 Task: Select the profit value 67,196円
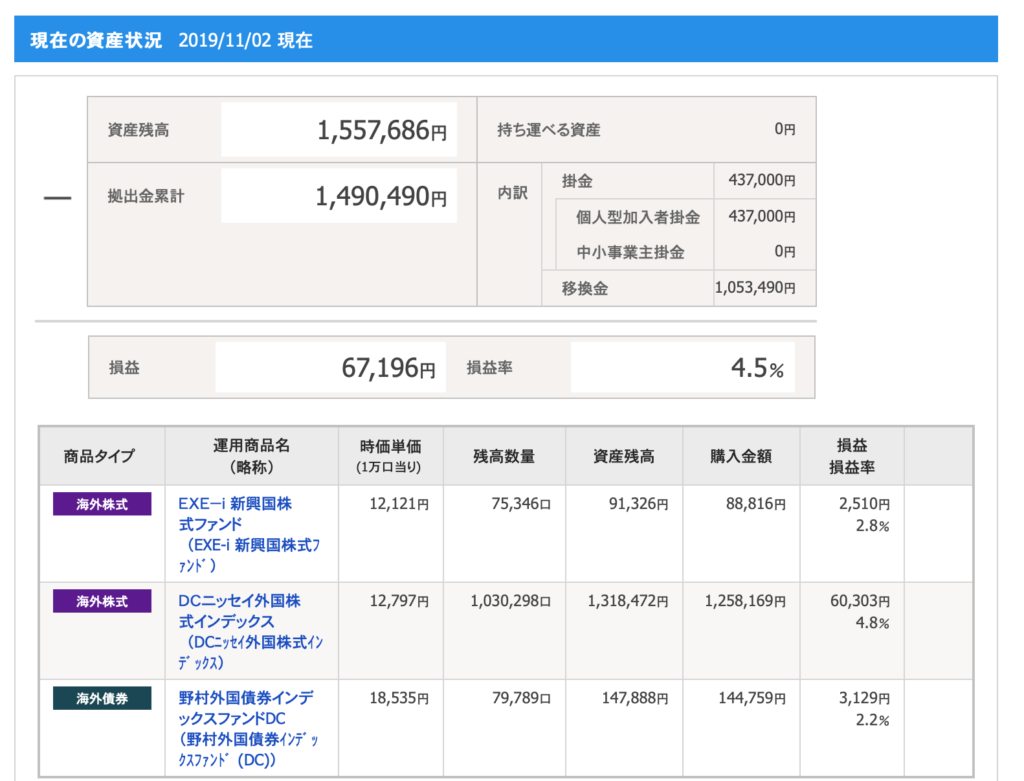click(x=389, y=368)
